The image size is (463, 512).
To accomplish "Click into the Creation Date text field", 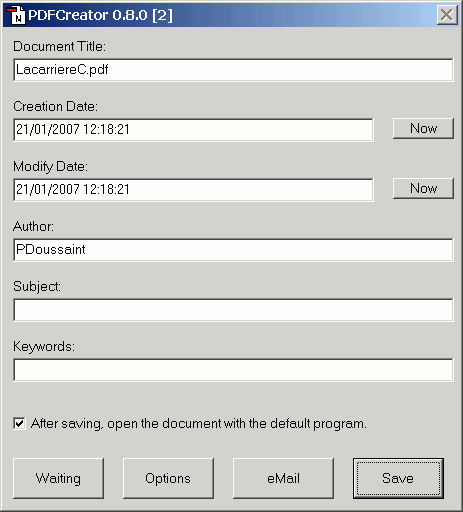I will (x=193, y=130).
